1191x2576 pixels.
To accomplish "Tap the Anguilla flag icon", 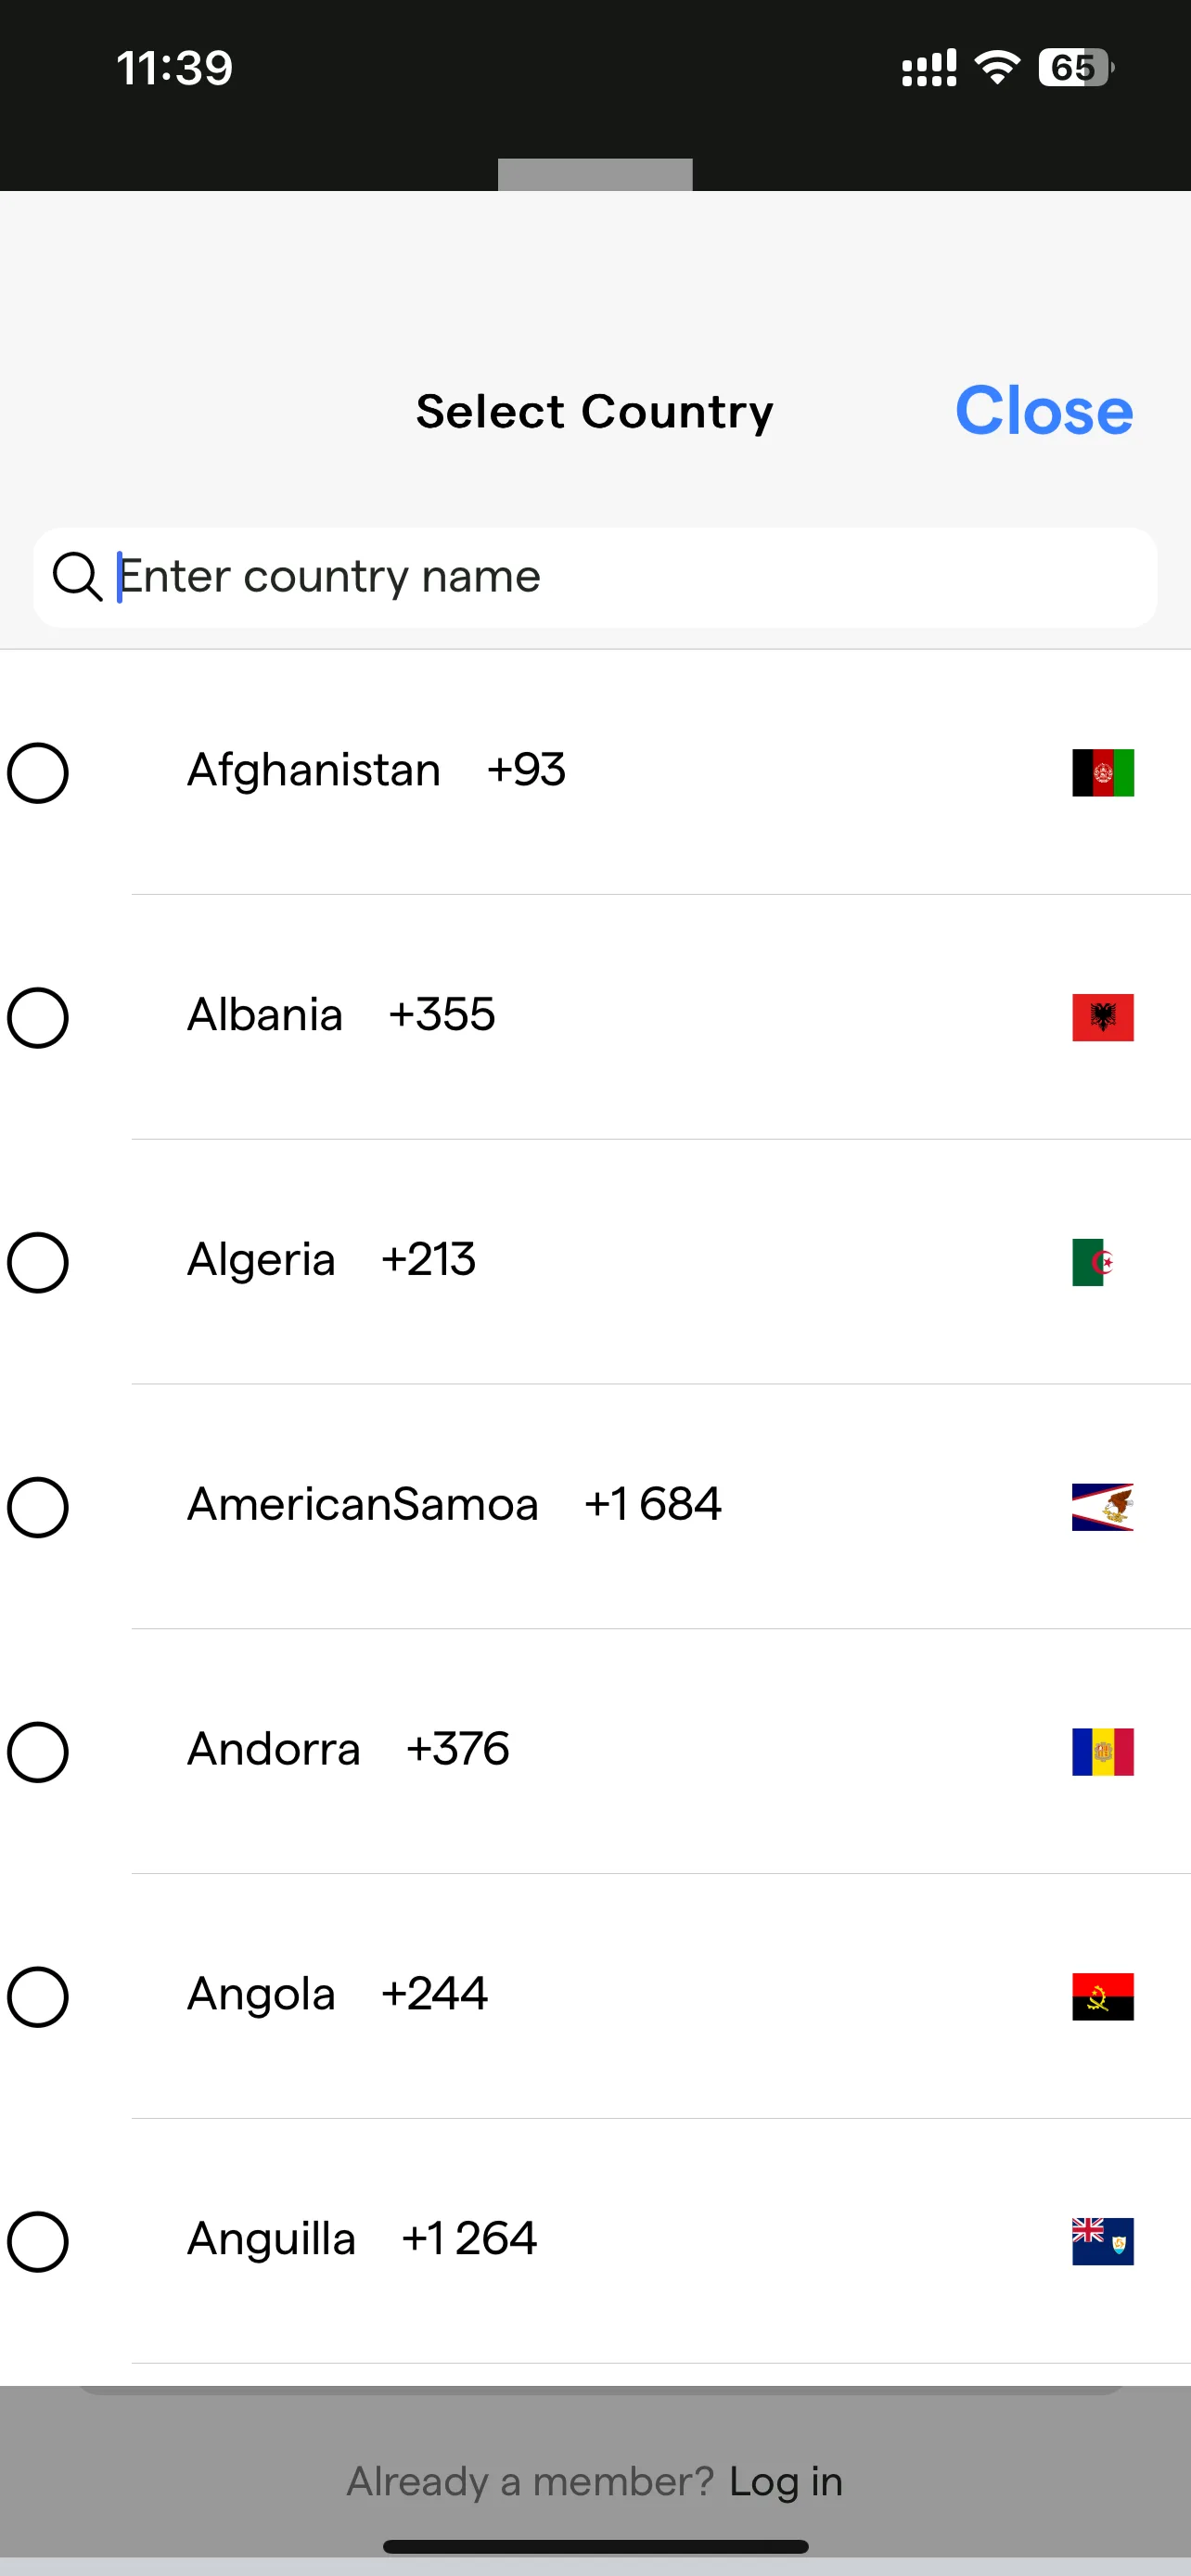I will coord(1102,2241).
